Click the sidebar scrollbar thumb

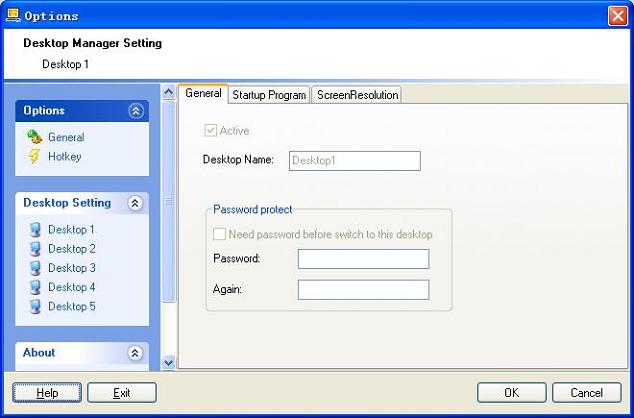pos(169,201)
